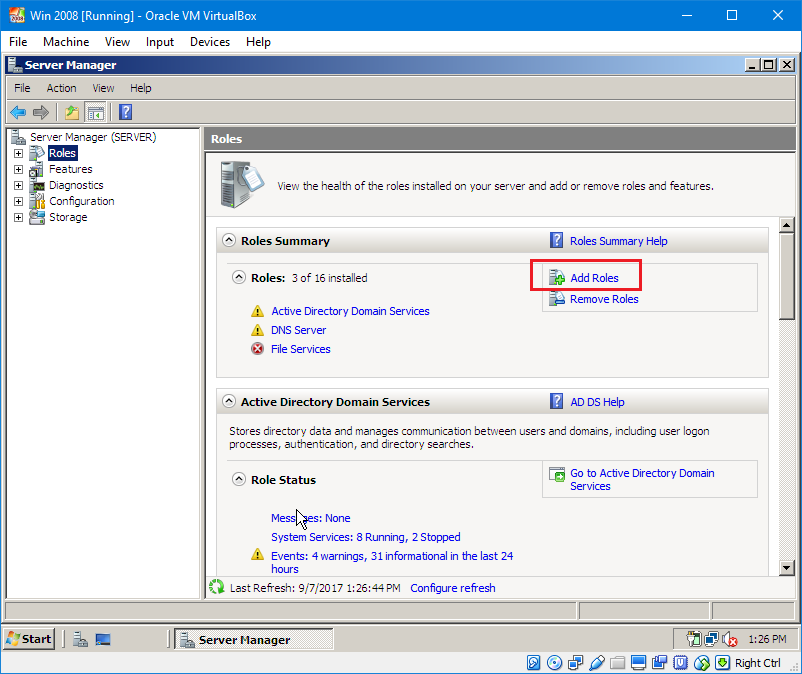
Task: Expand the Storage tree node
Action: (18, 217)
